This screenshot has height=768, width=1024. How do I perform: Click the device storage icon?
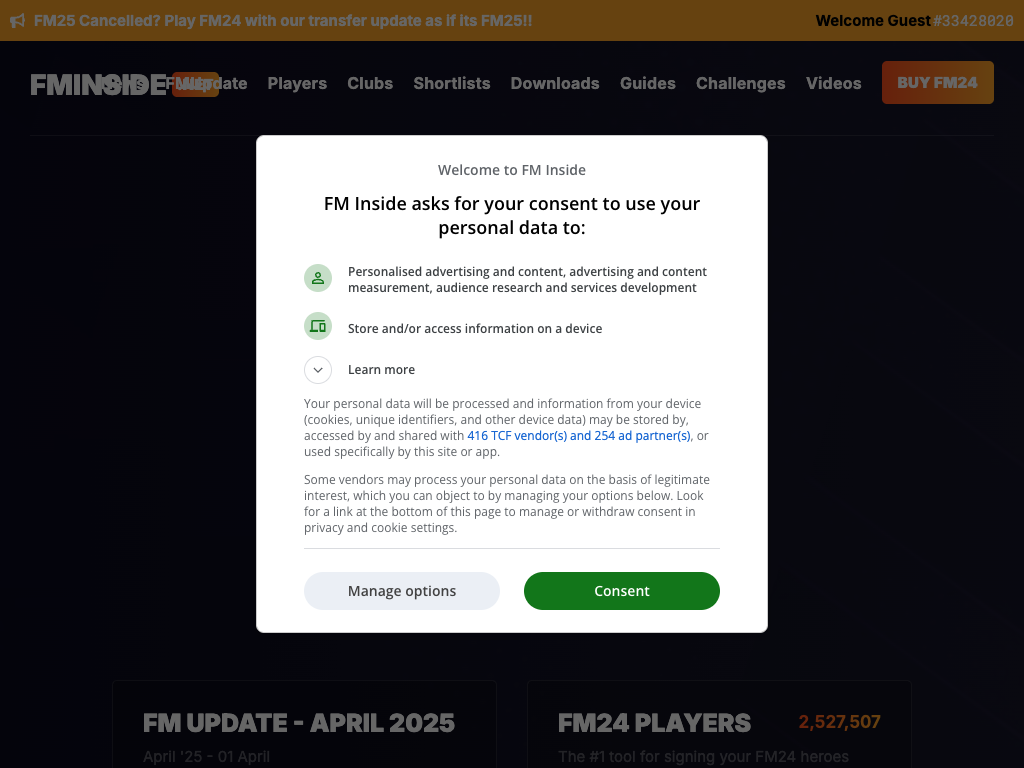(x=318, y=326)
